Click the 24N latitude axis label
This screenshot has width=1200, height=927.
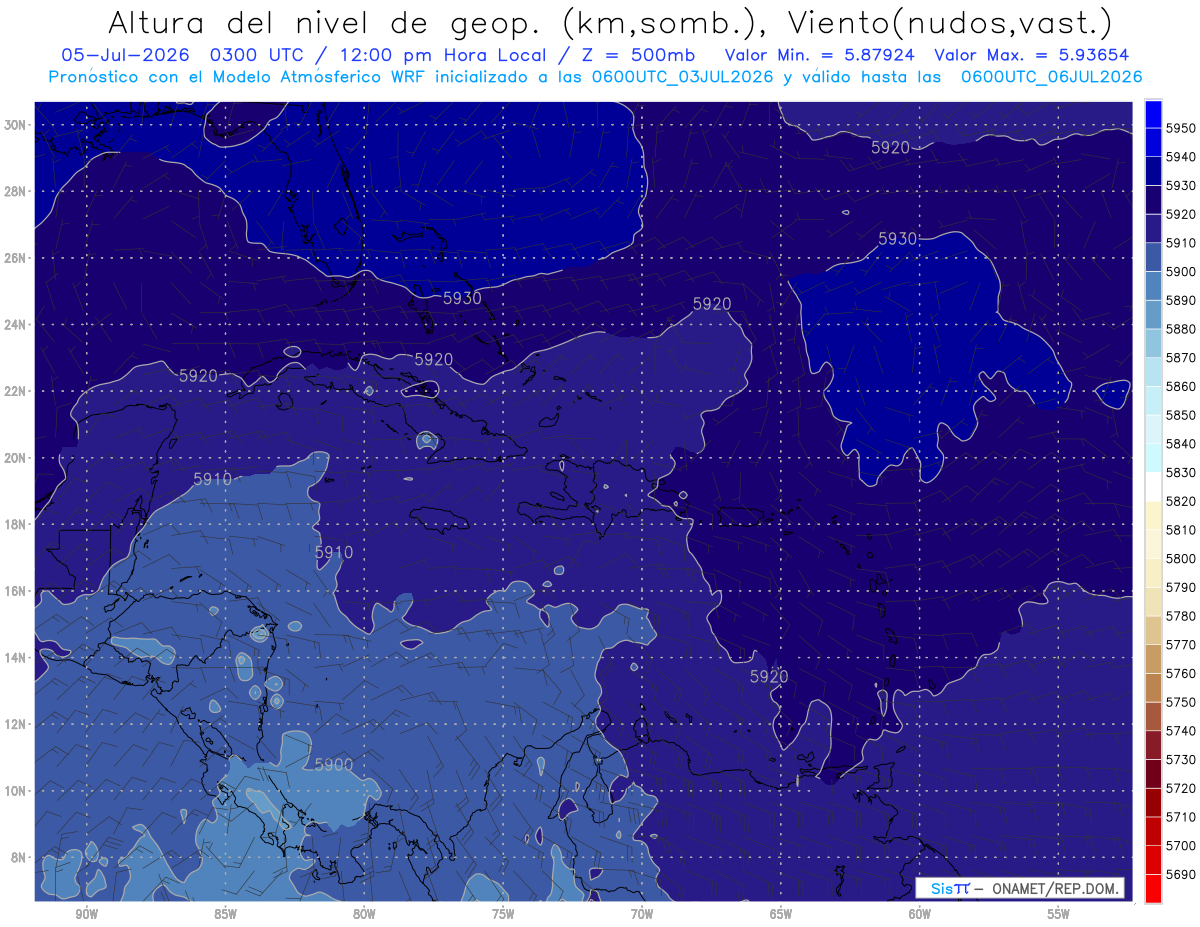pos(17,325)
